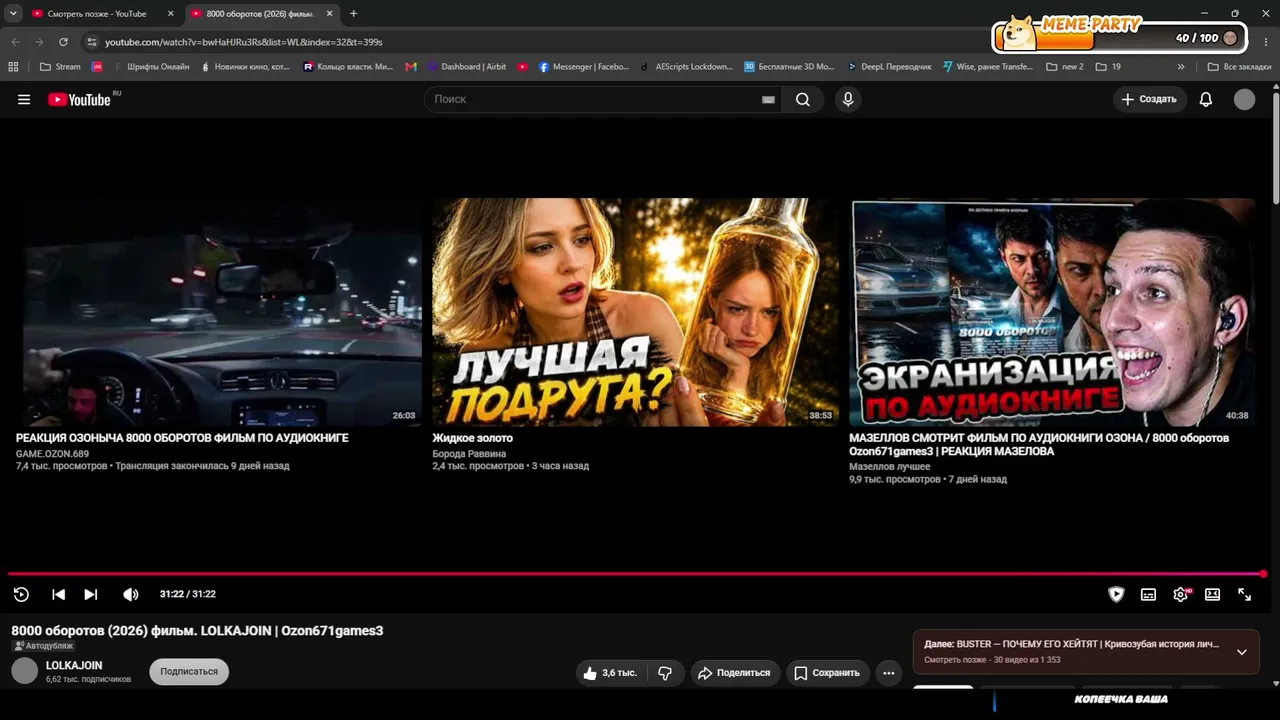Click the address bar URL
Screen dimensions: 1280x720
point(244,42)
